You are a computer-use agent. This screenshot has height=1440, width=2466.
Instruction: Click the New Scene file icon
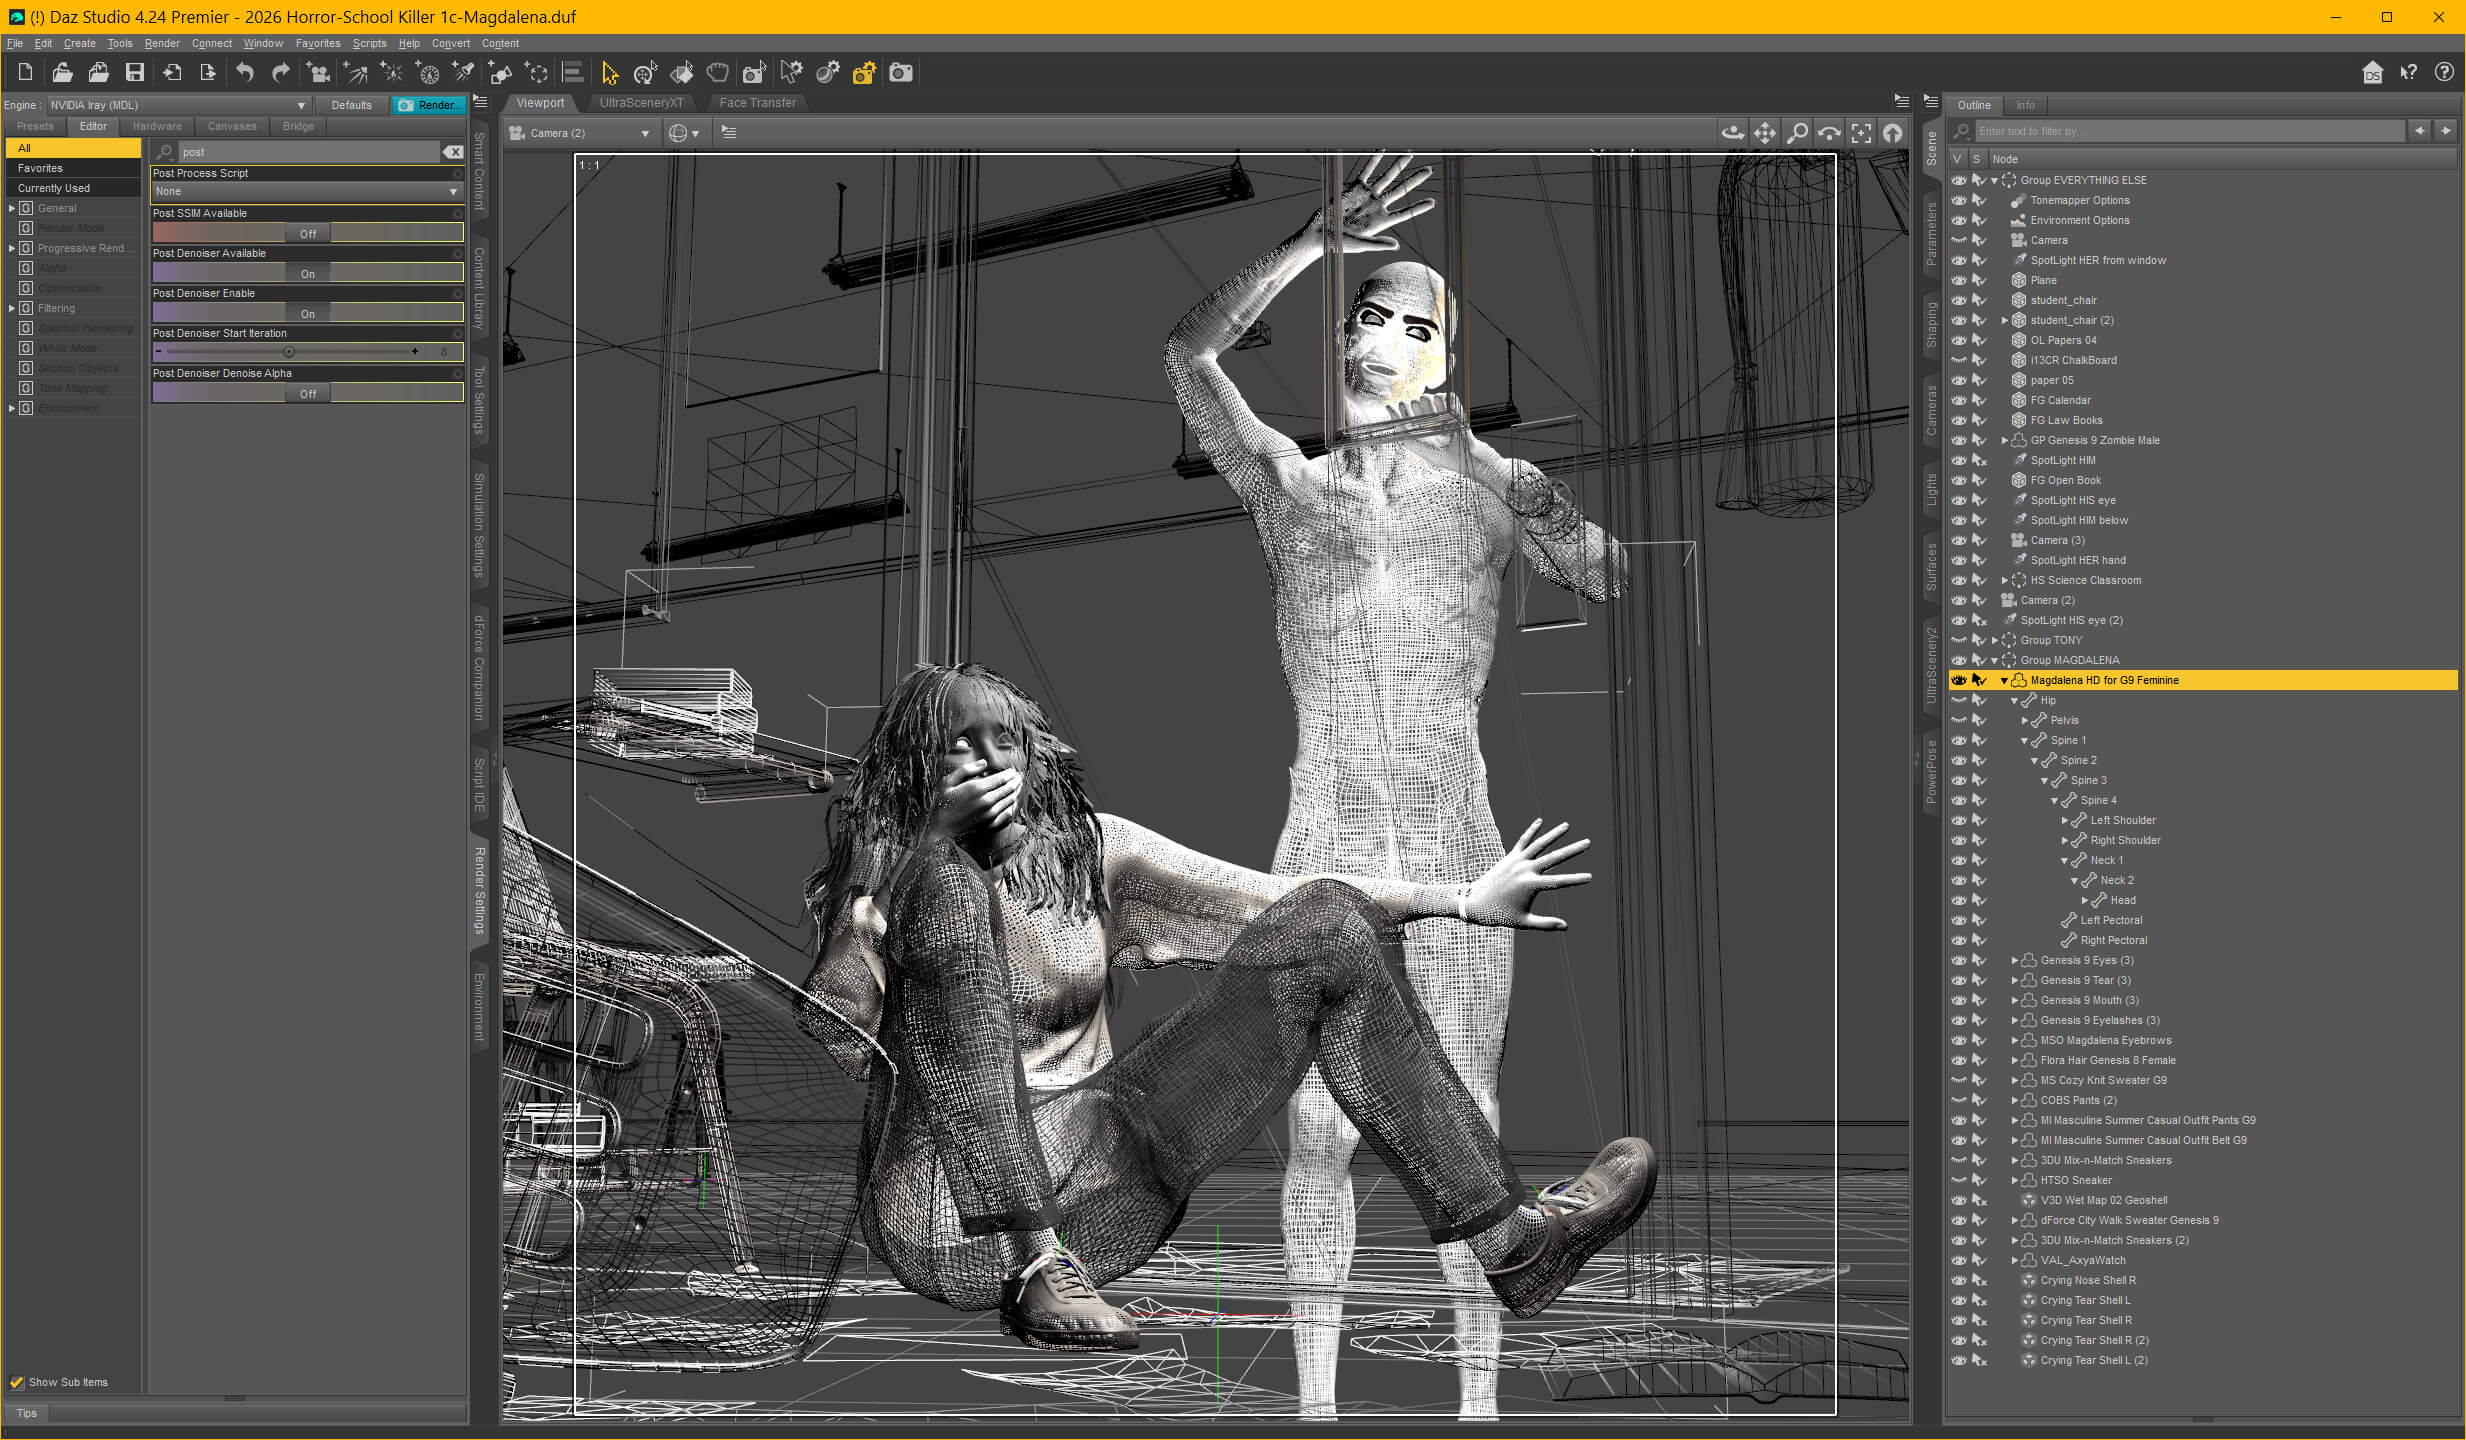[x=25, y=72]
